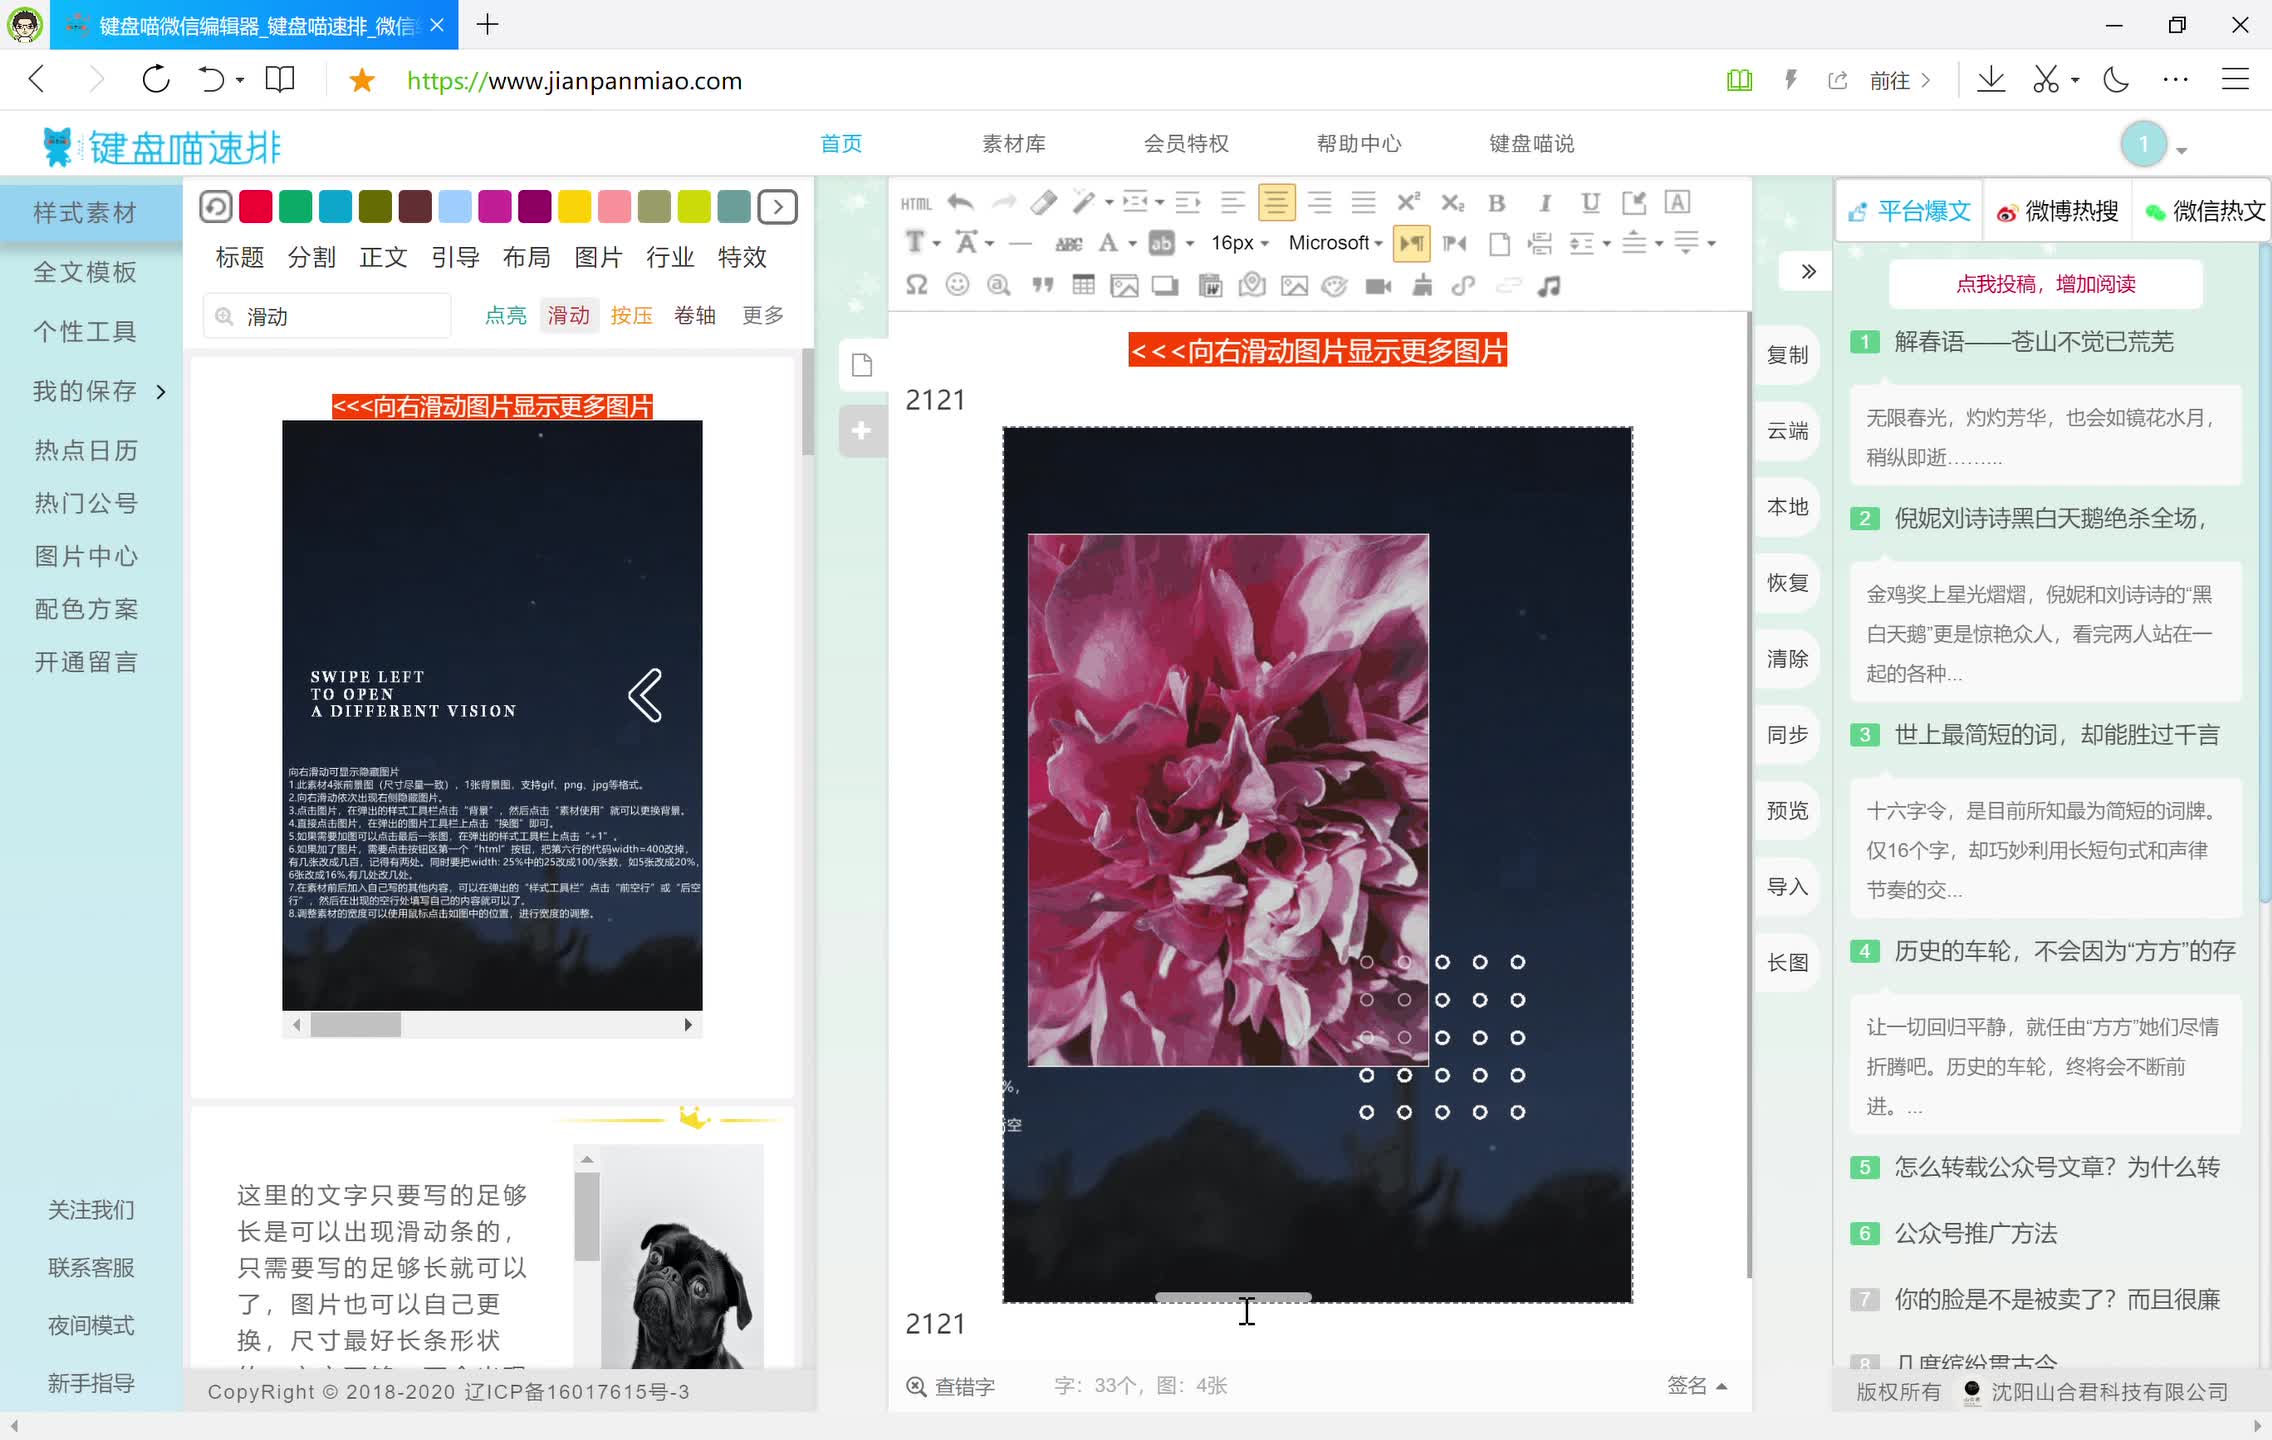The width and height of the screenshot is (2272, 1440).
Task: Click the format brush tool
Action: [1083, 203]
